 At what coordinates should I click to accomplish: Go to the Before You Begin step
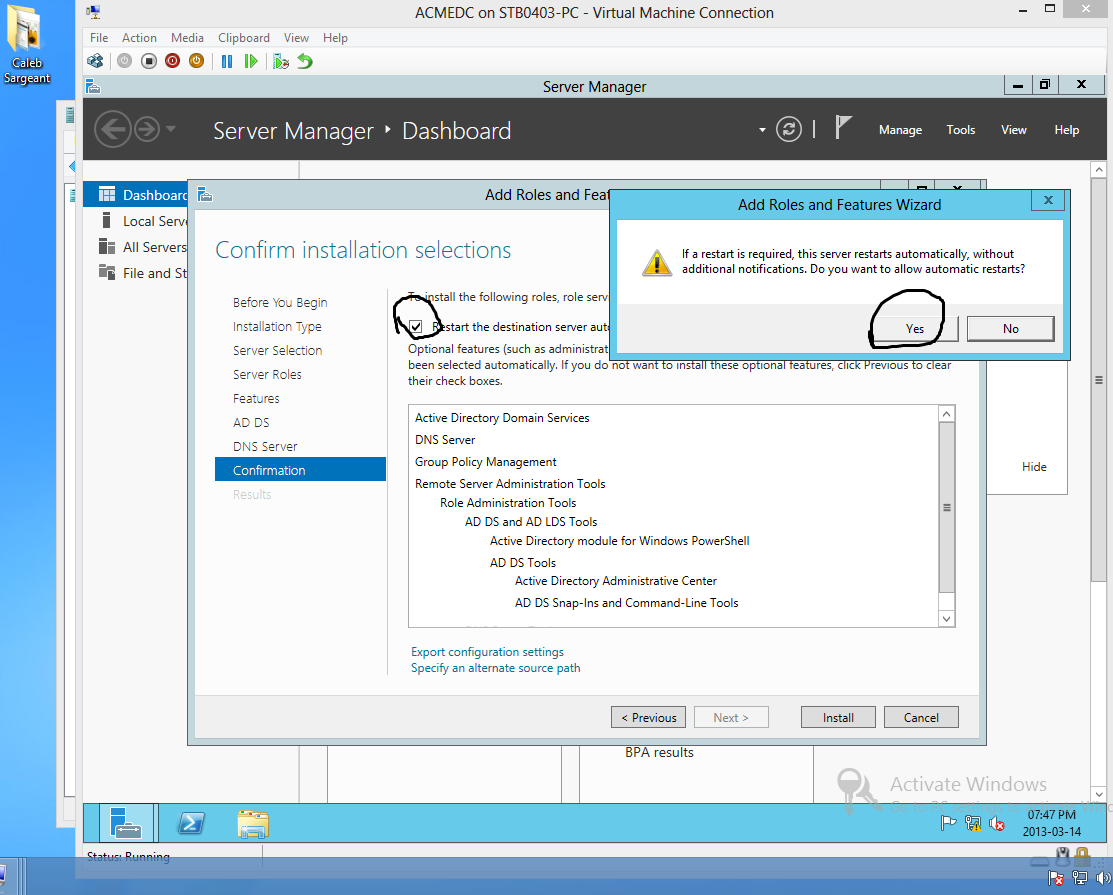280,302
